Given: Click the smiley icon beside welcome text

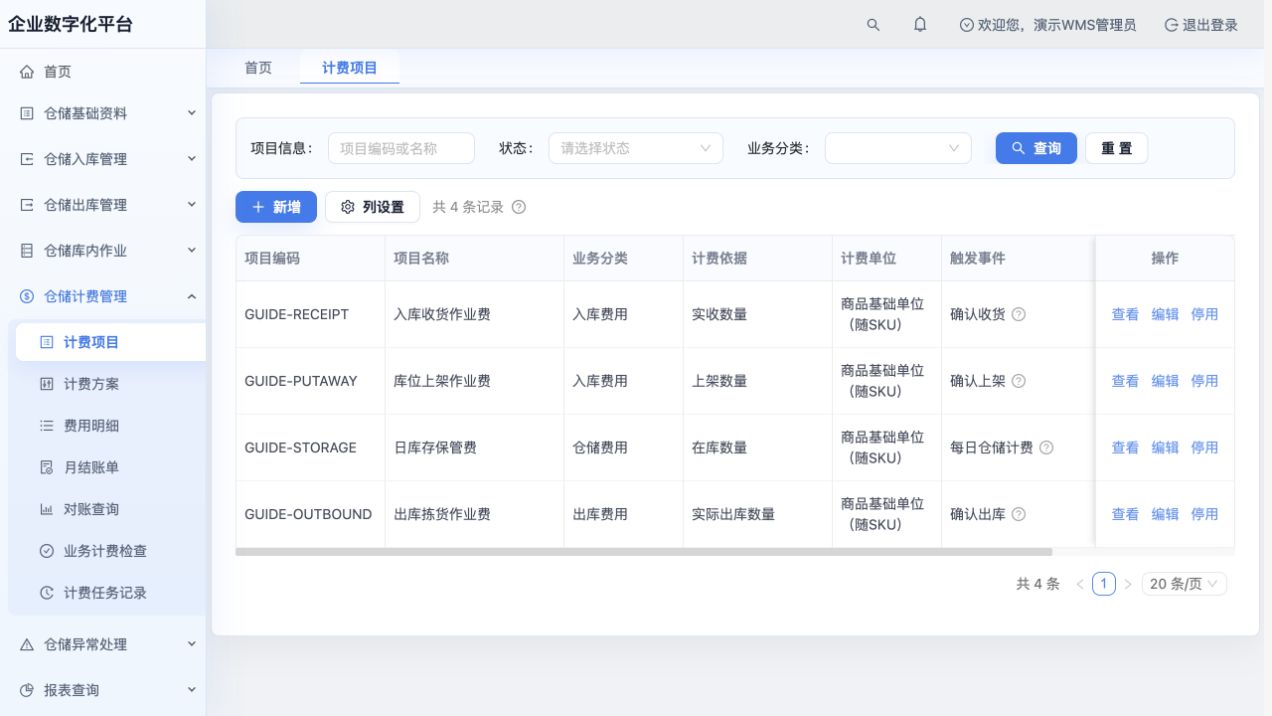Looking at the screenshot, I should (x=966, y=25).
